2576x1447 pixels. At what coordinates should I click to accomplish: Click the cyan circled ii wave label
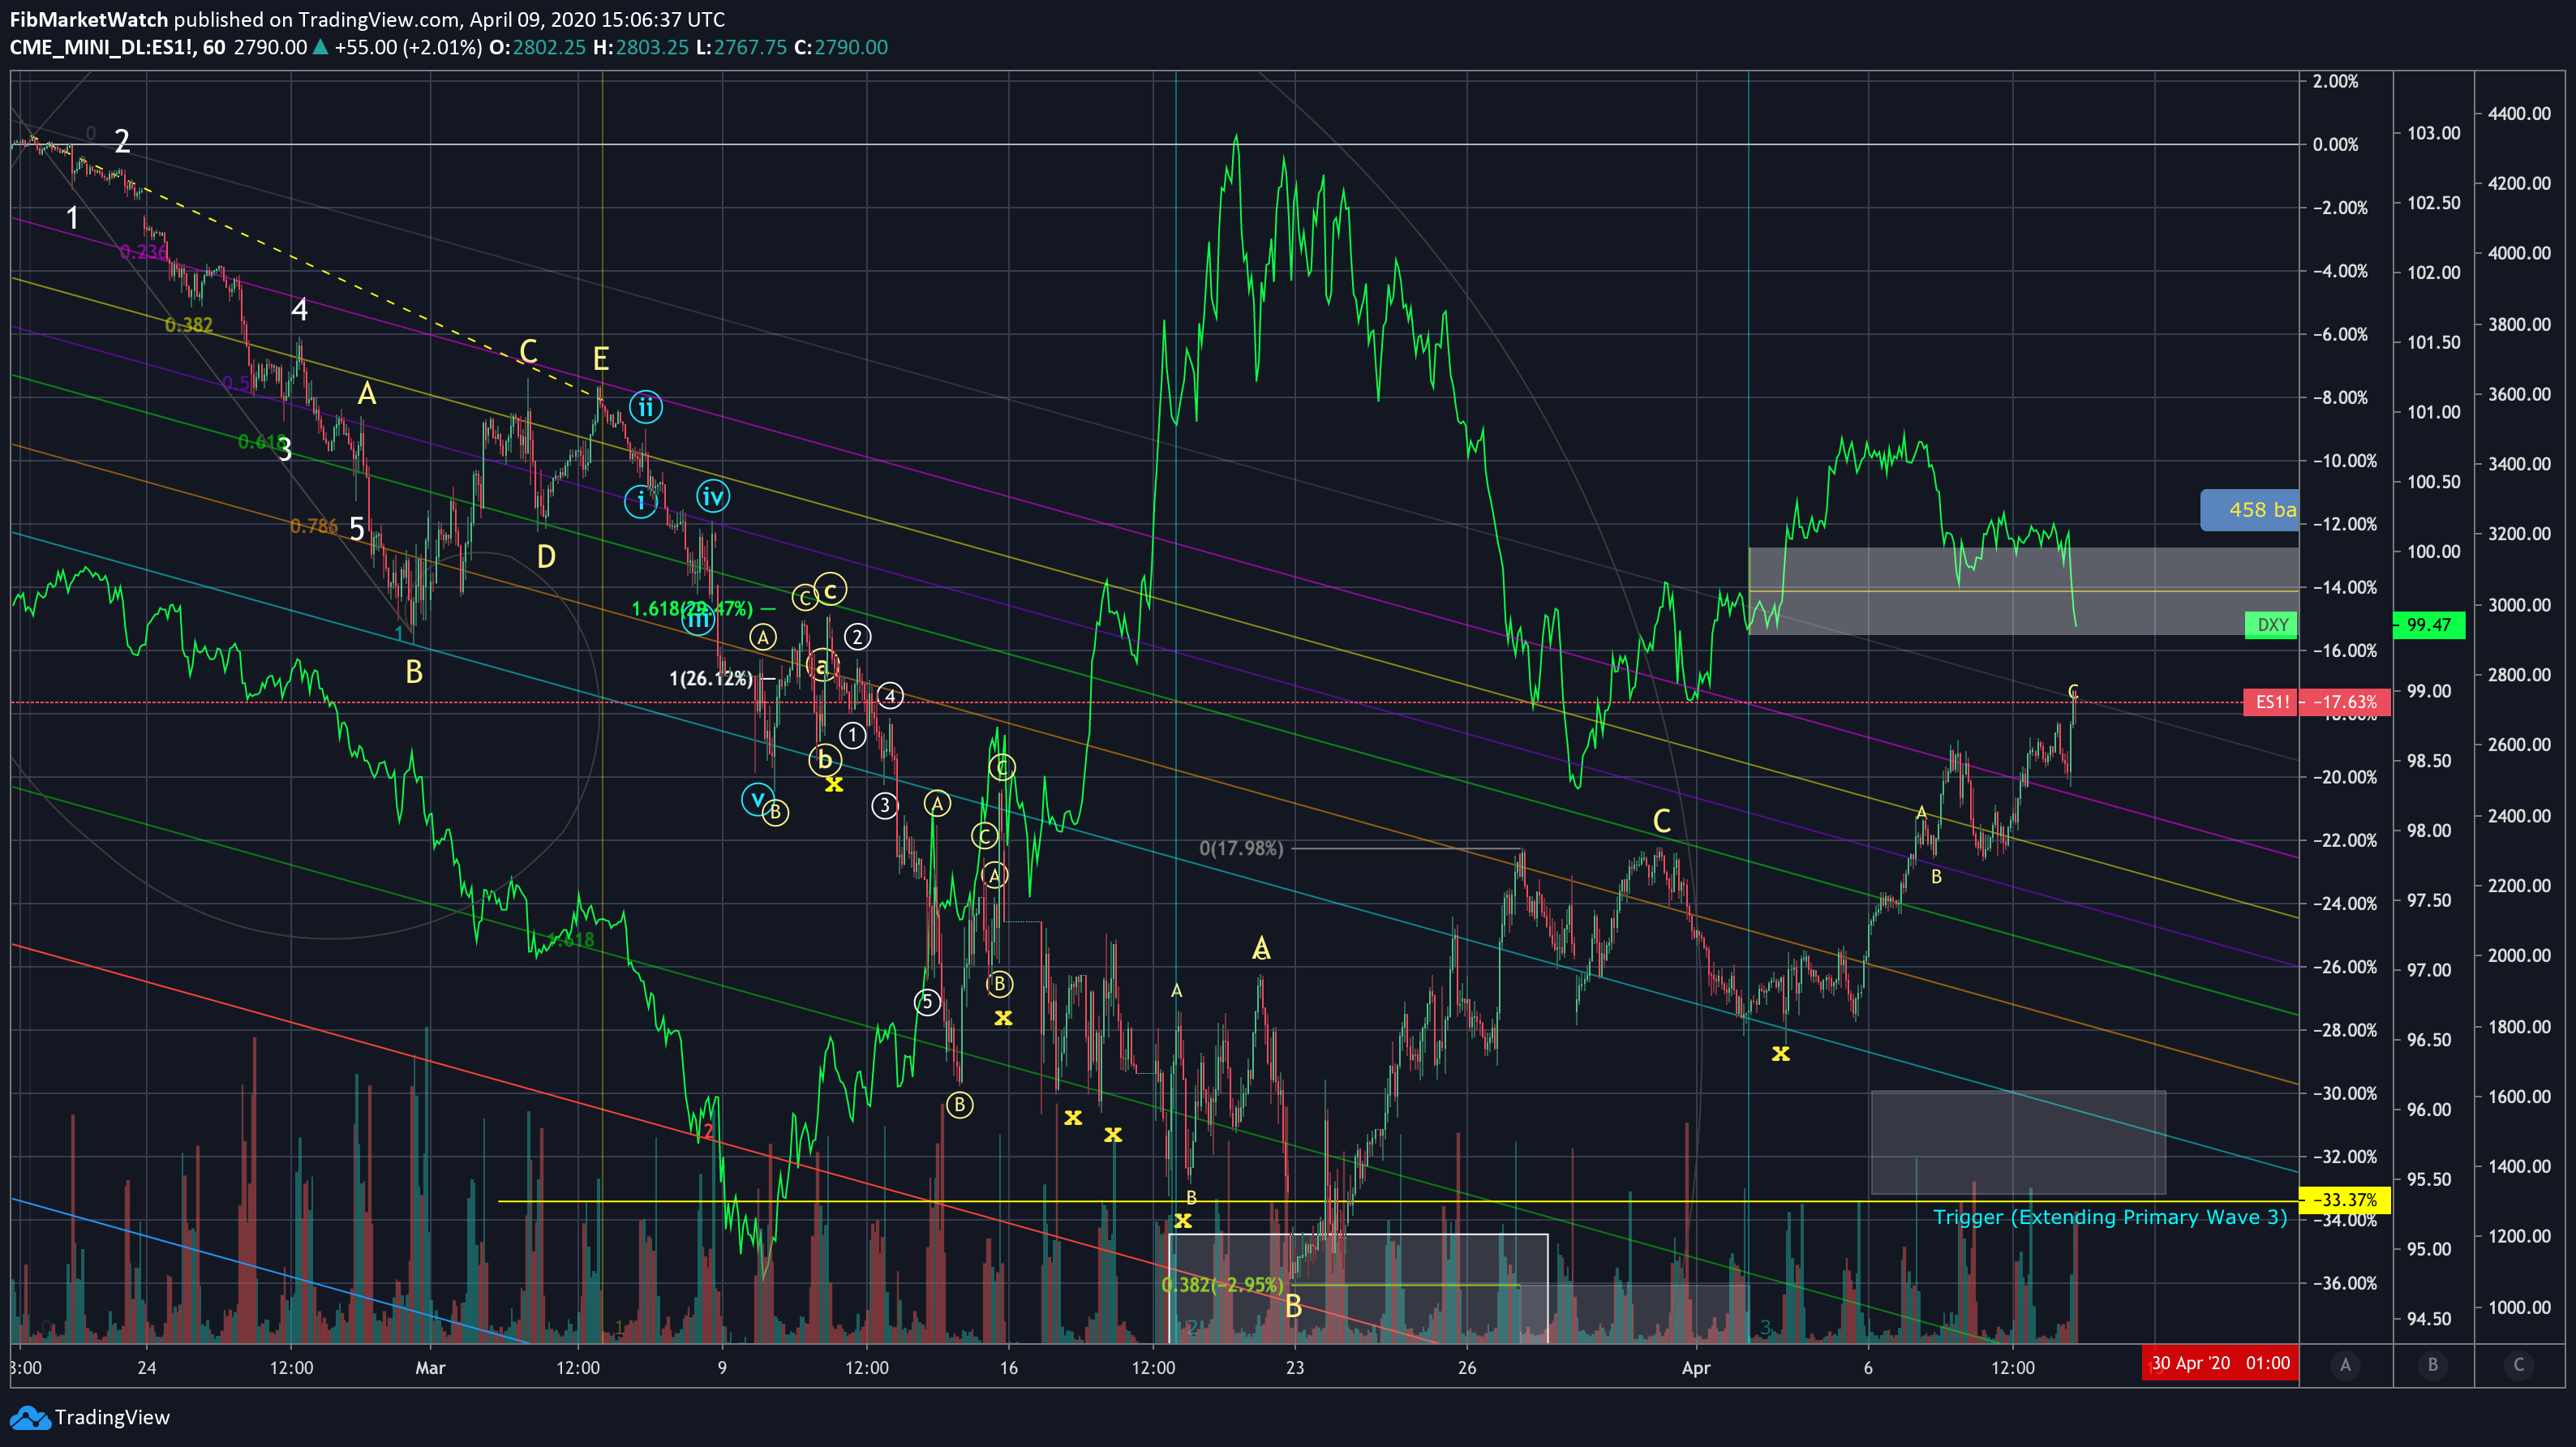(x=646, y=407)
